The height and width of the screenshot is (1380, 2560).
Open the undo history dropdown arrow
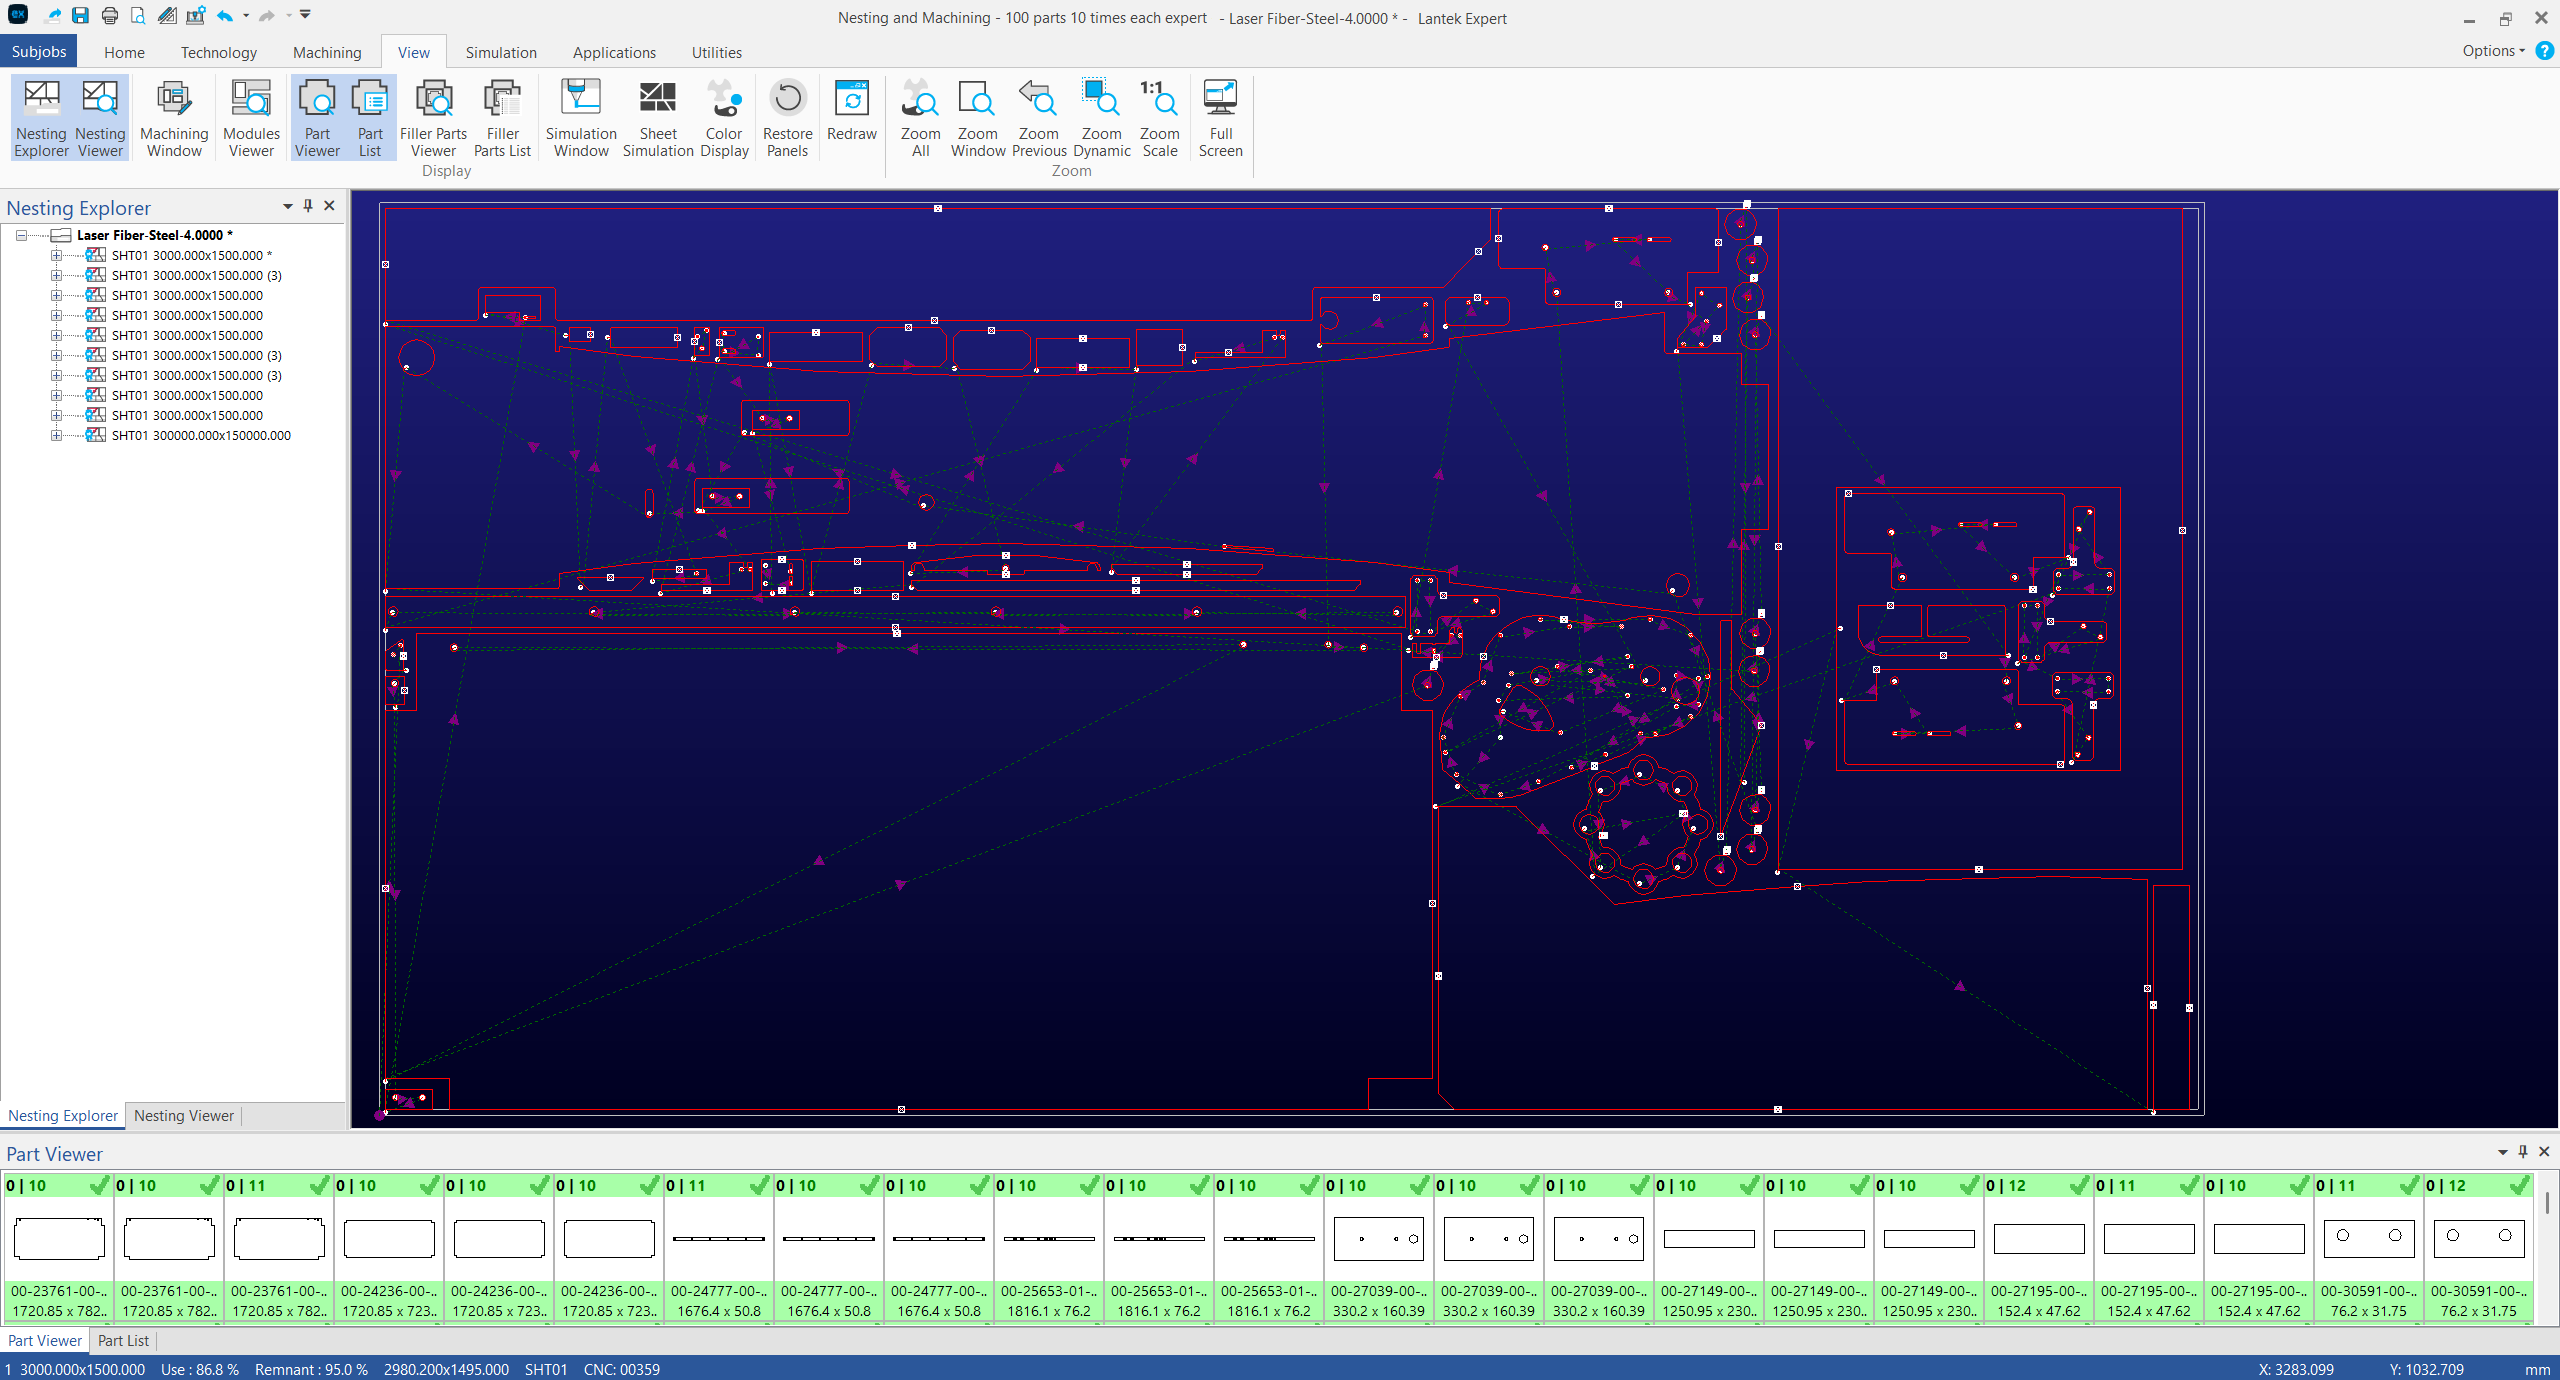coord(246,15)
